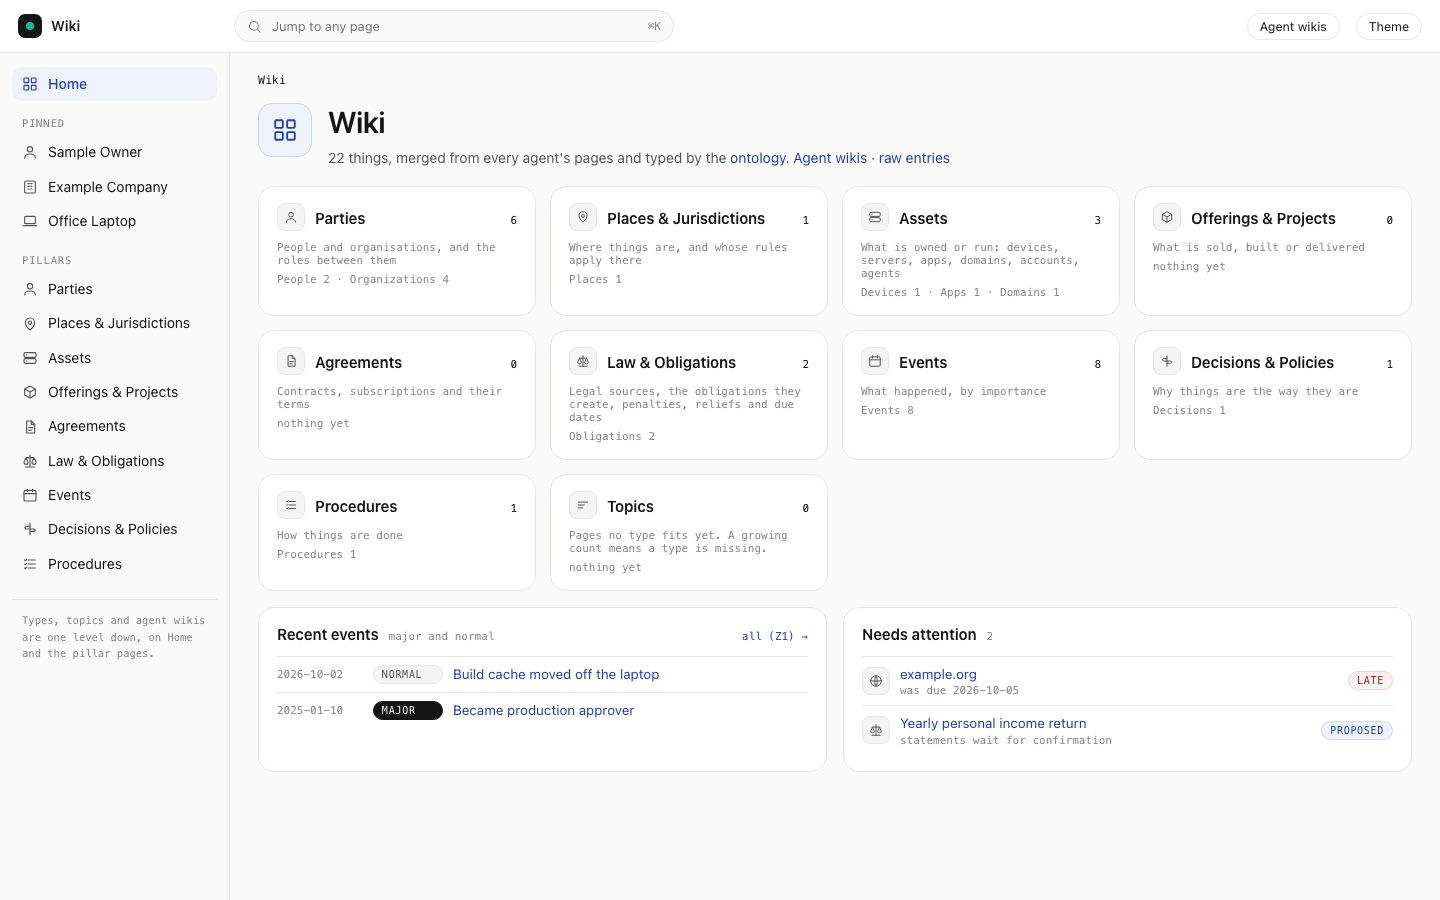Follow the raw entries link

coord(914,158)
